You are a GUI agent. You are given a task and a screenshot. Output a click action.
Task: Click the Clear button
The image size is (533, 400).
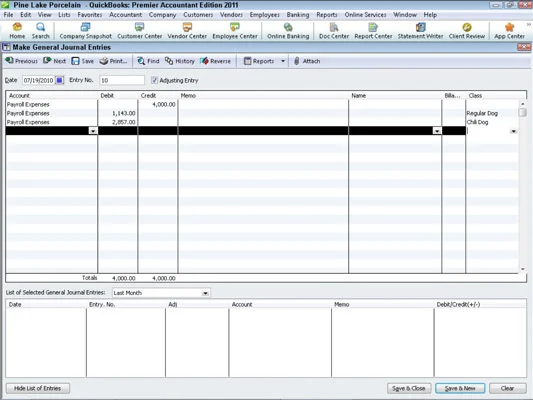[507, 388]
